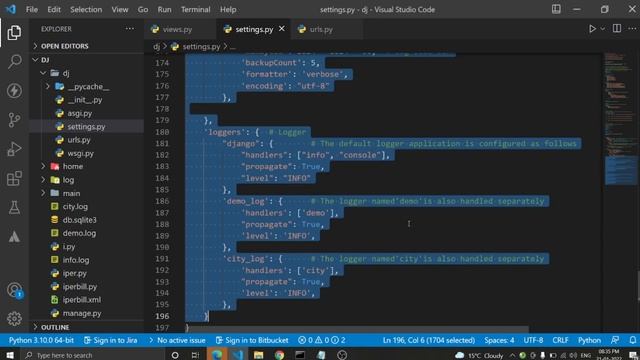Screen dimensions: 640x360
Task: Open manage.py file
Action: (82, 313)
